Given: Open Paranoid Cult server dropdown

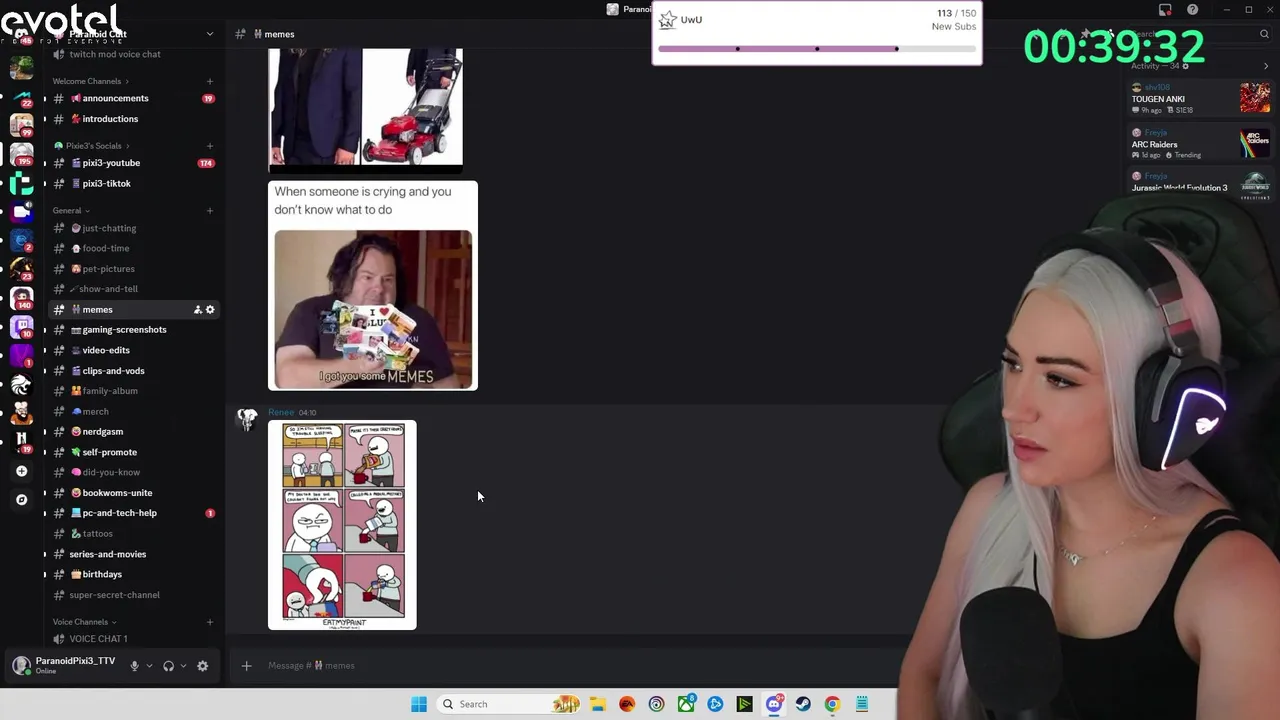Looking at the screenshot, I should tap(209, 34).
